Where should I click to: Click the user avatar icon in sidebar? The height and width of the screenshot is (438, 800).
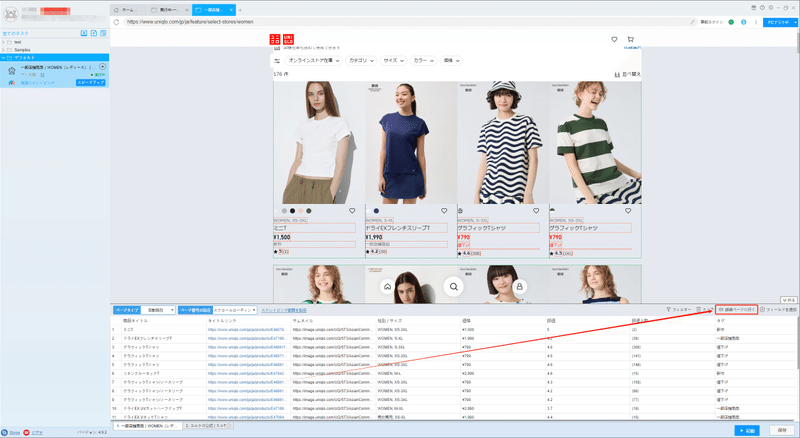coord(11,14)
